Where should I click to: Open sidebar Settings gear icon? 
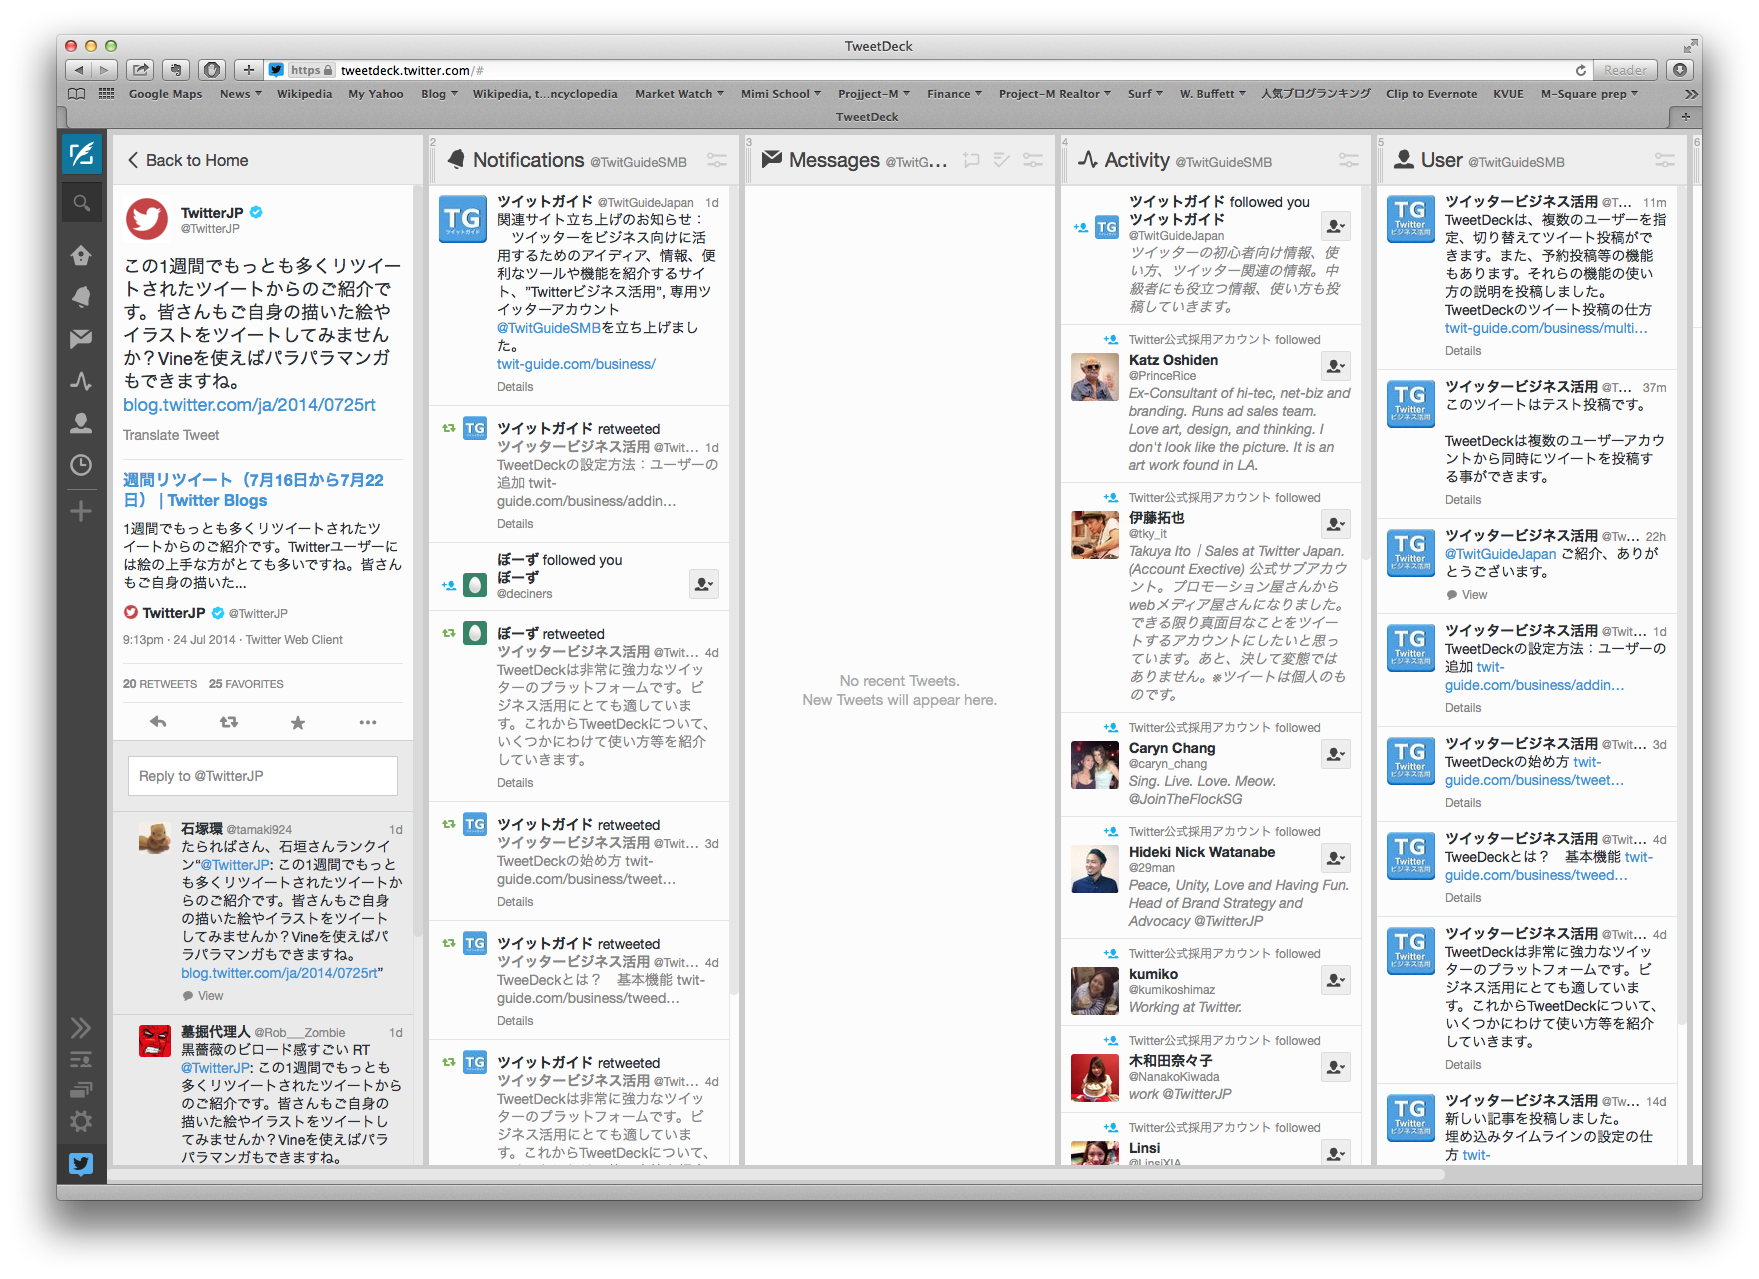(81, 1121)
